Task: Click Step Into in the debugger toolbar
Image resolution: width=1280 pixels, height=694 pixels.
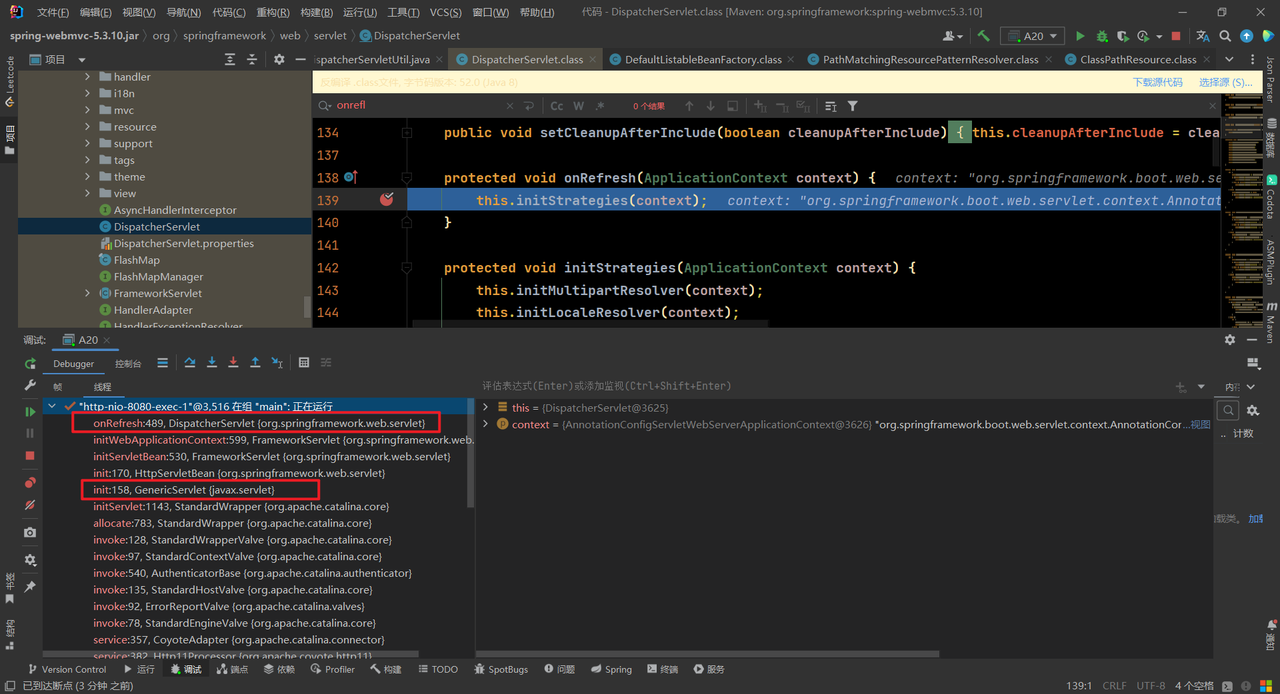Action: (x=212, y=362)
